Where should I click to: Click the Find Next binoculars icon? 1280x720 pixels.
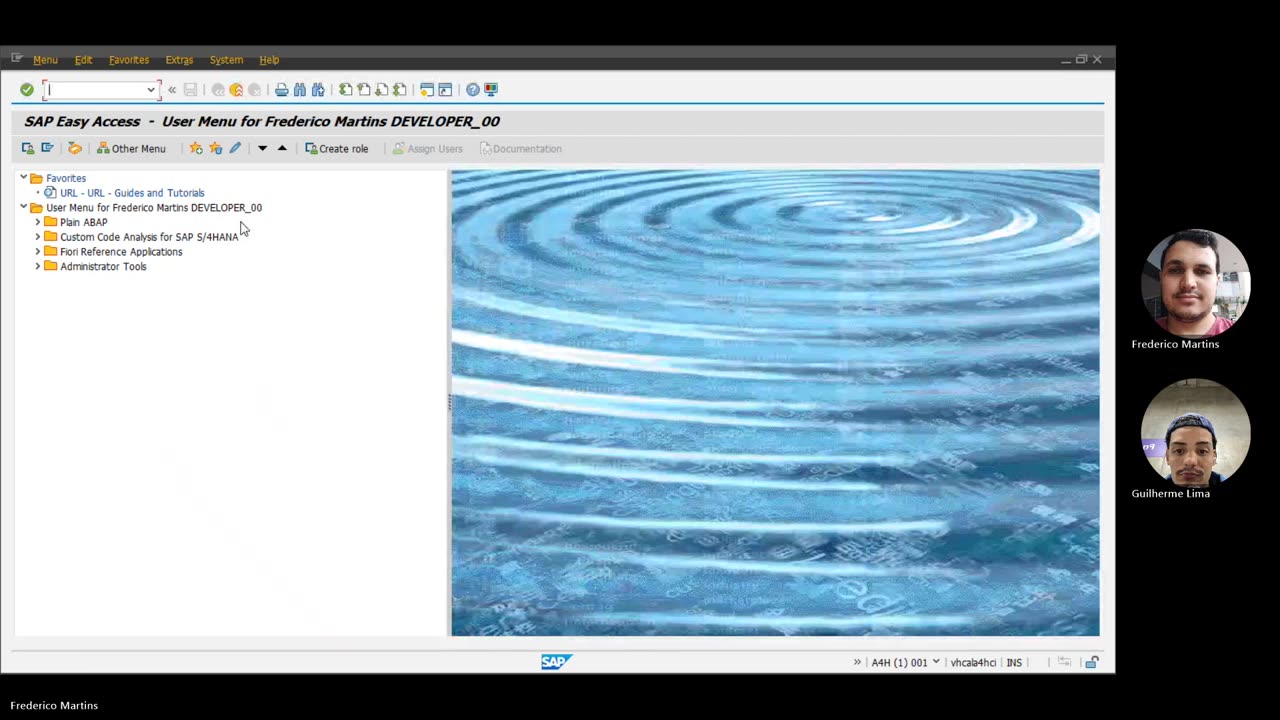(x=318, y=90)
